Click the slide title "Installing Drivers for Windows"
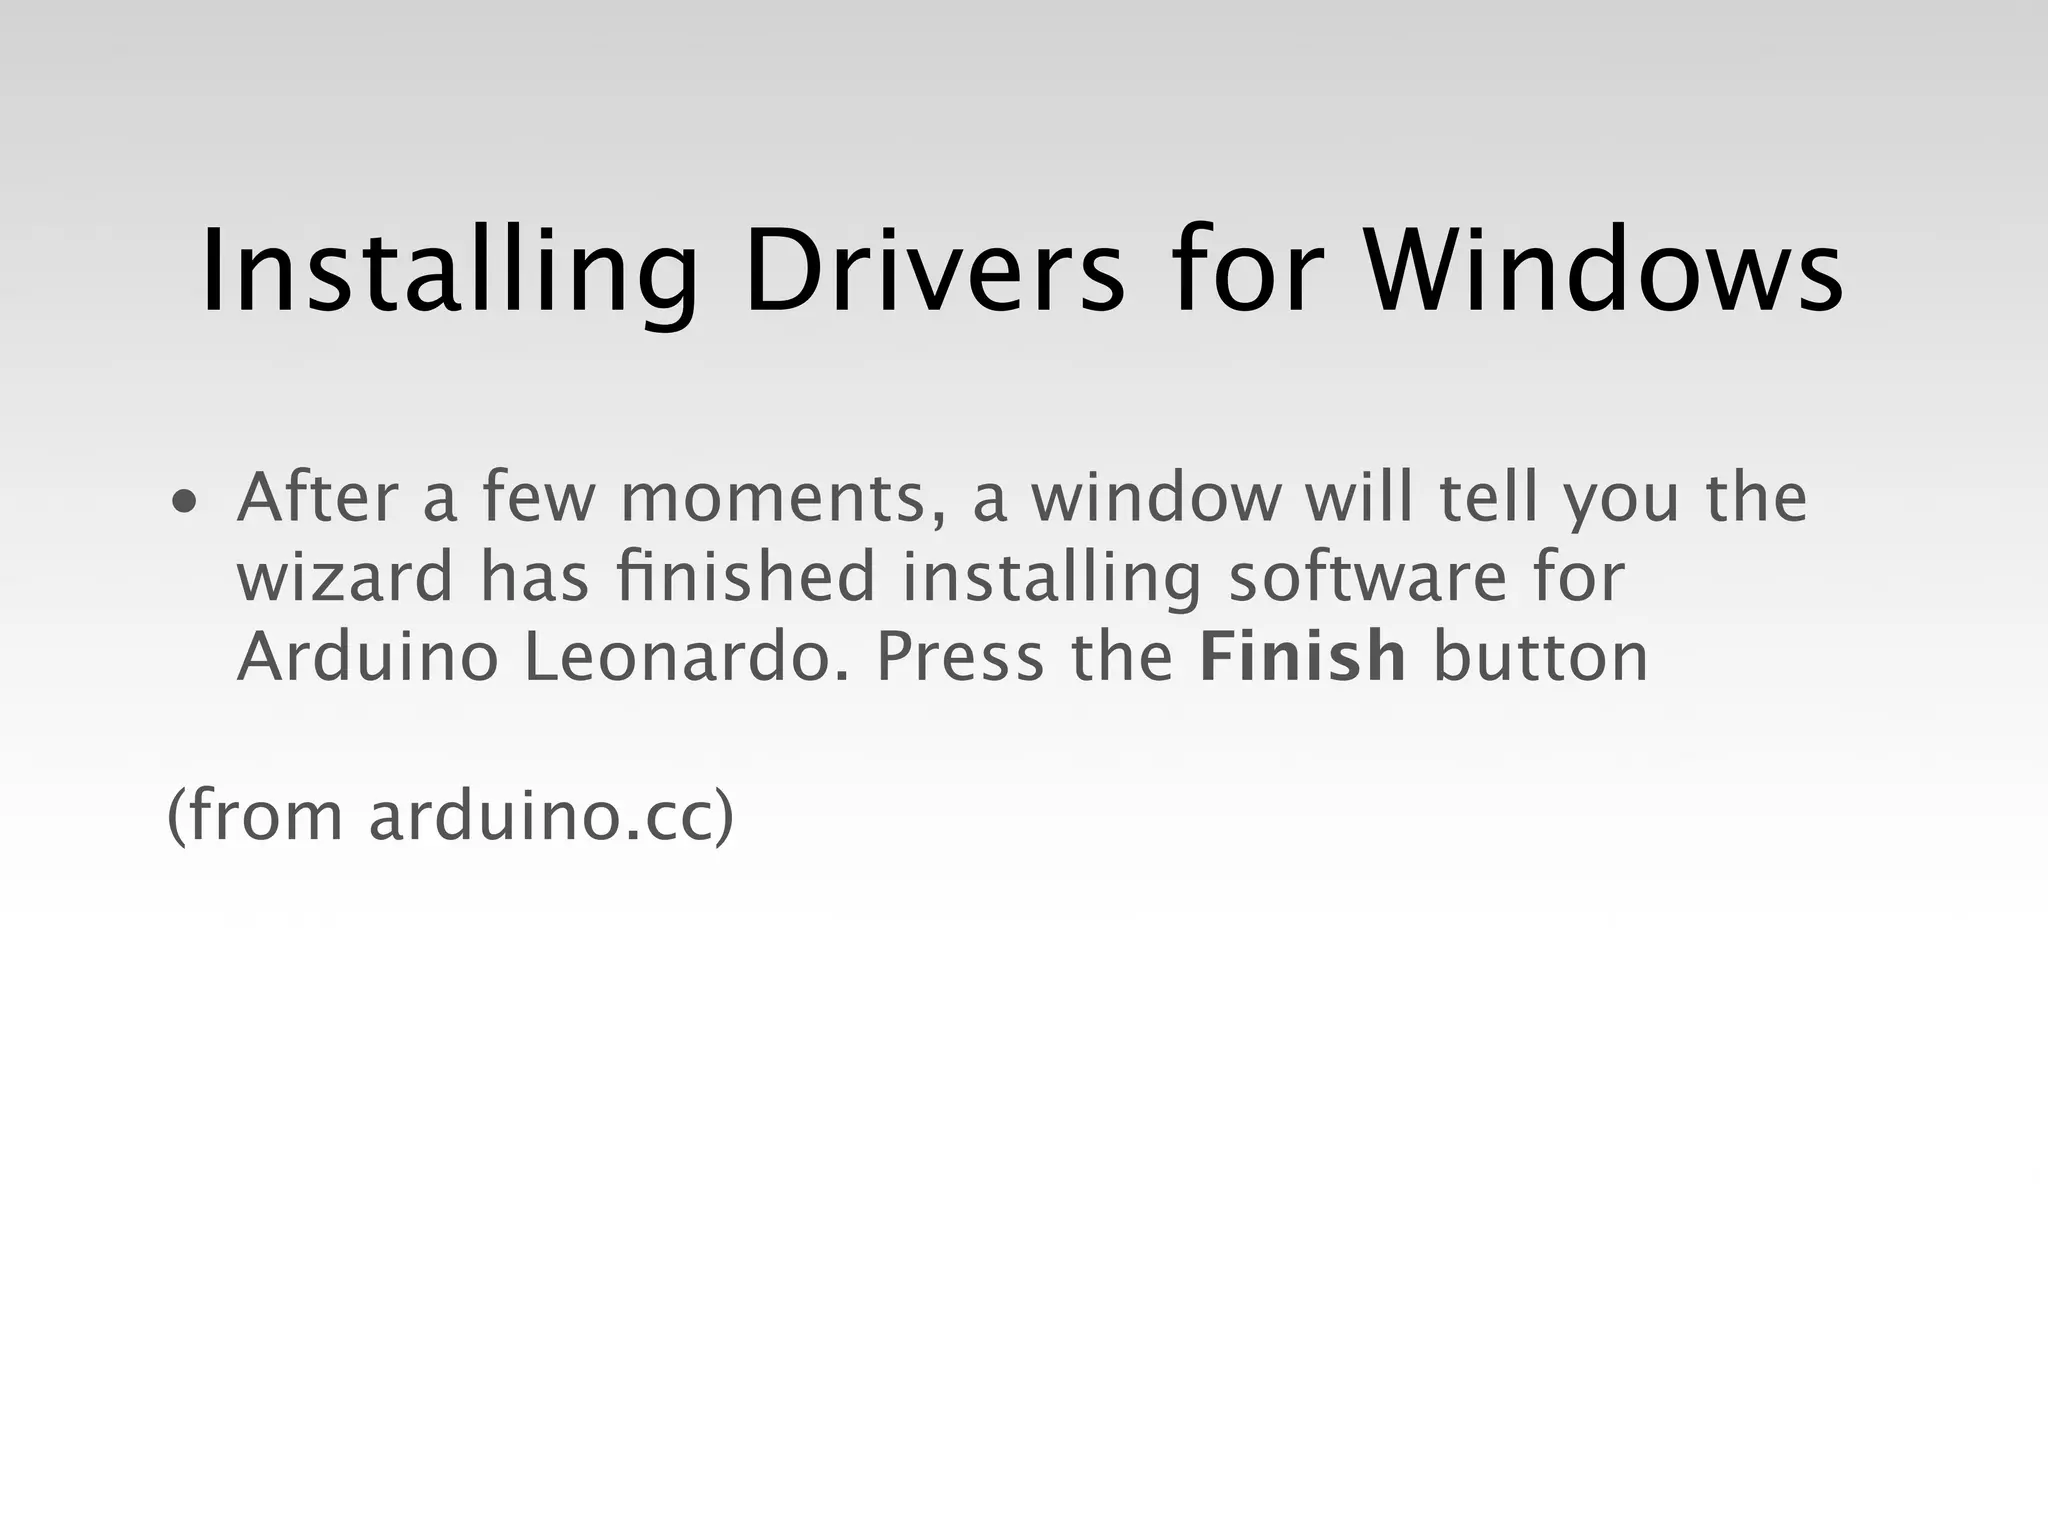 point(1021,273)
